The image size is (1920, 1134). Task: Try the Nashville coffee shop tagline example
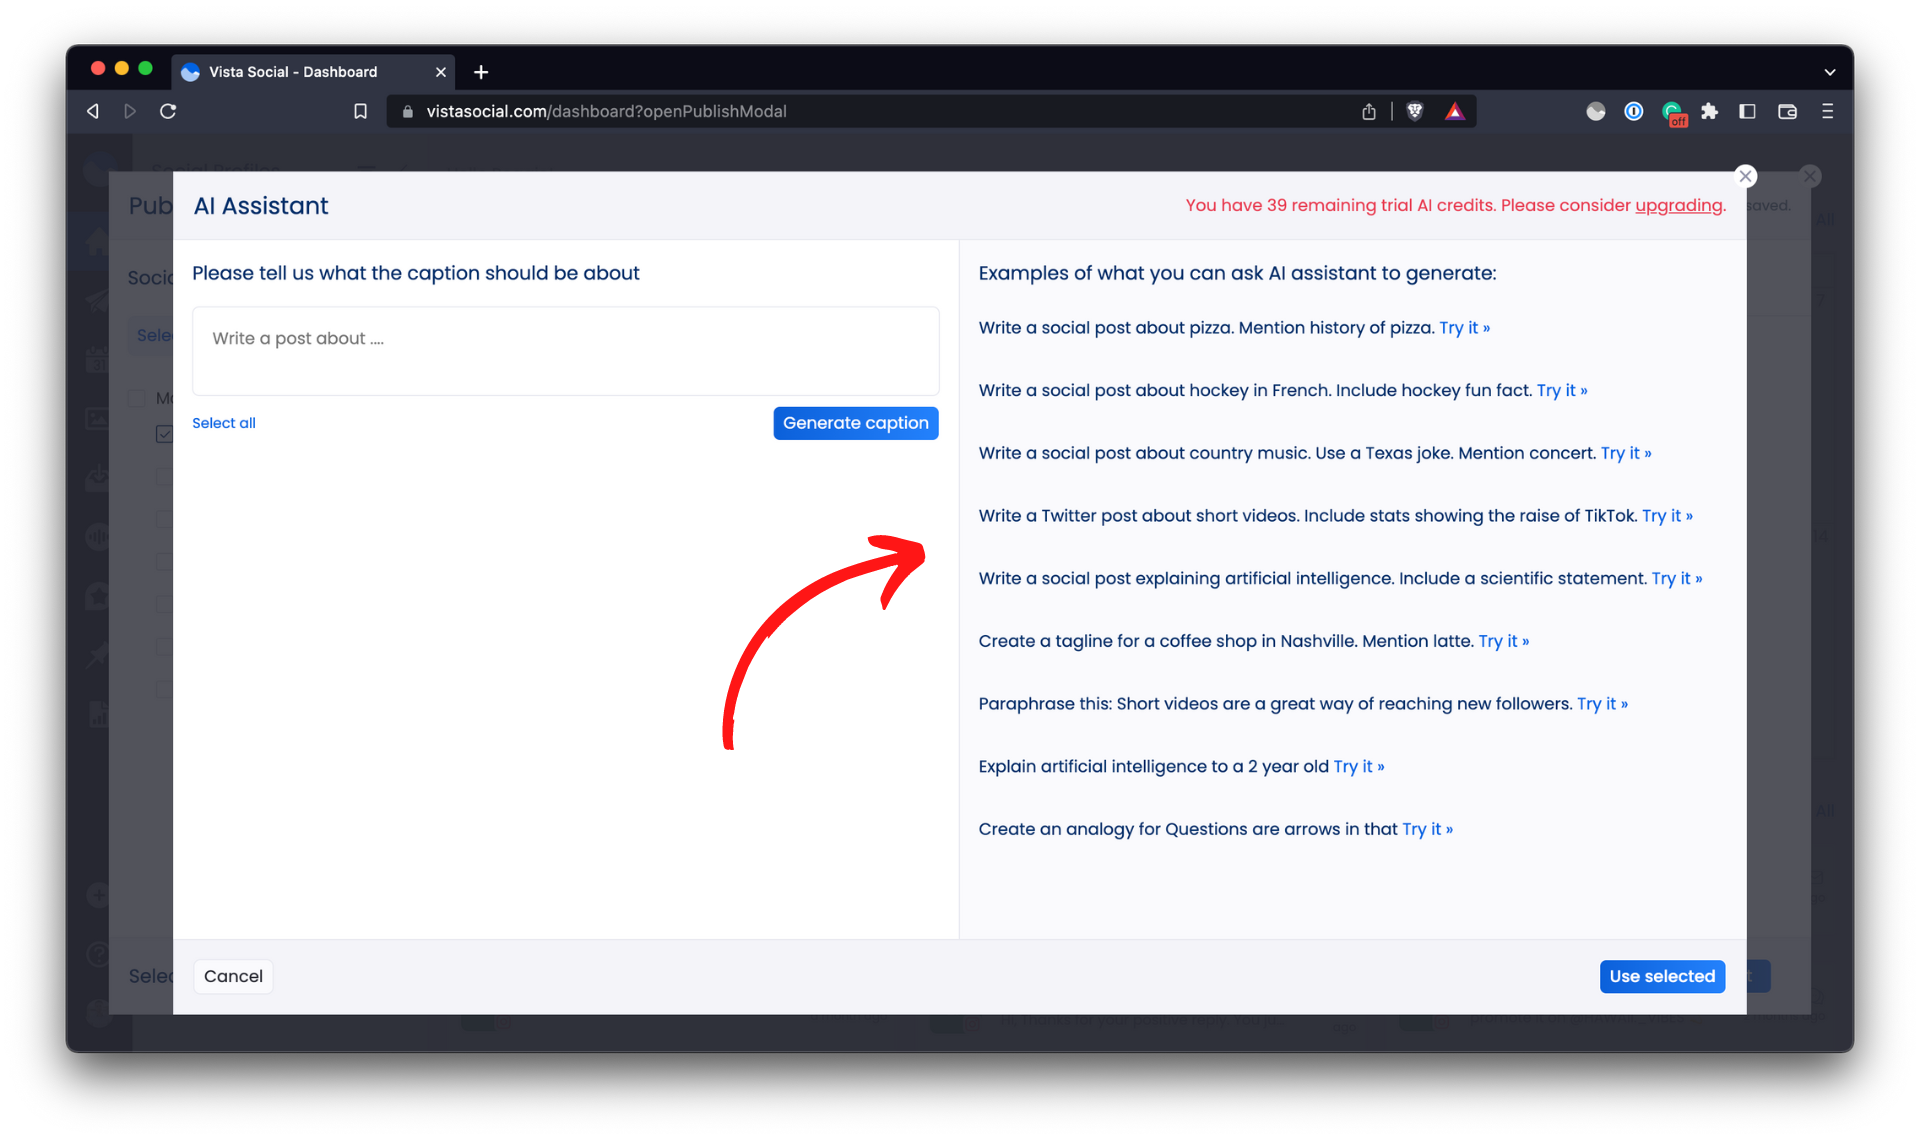tap(1504, 641)
